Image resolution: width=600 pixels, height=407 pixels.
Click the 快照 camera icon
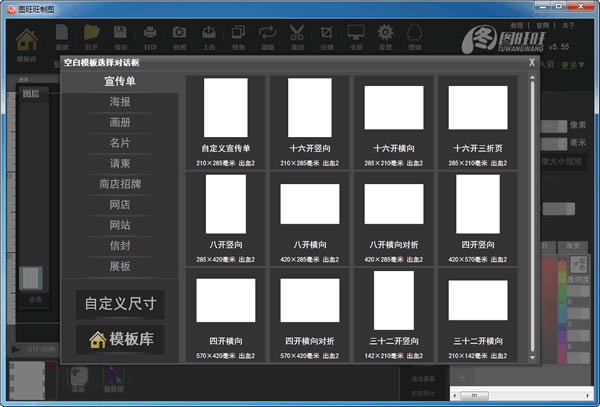pos(179,36)
